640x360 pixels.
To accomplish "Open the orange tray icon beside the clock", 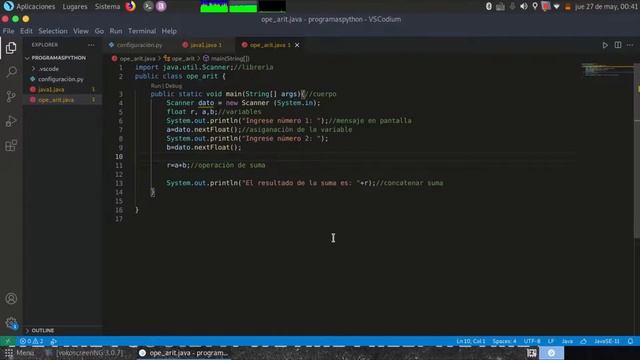I will [x=567, y=7].
